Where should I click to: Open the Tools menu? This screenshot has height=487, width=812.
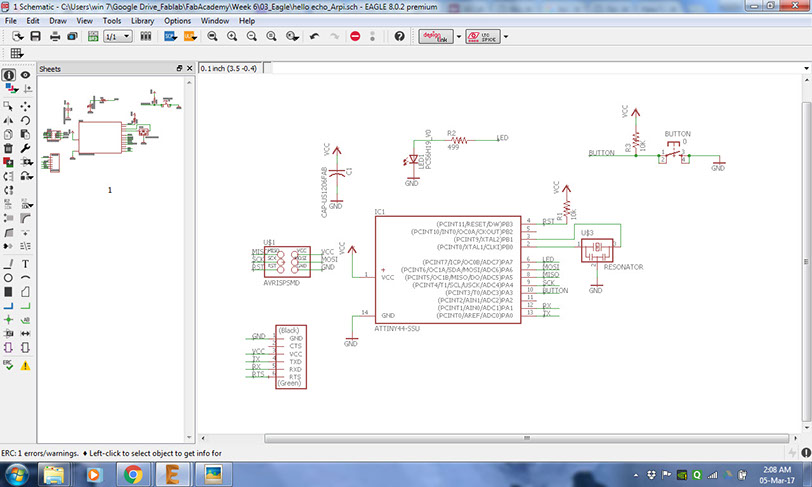112,21
